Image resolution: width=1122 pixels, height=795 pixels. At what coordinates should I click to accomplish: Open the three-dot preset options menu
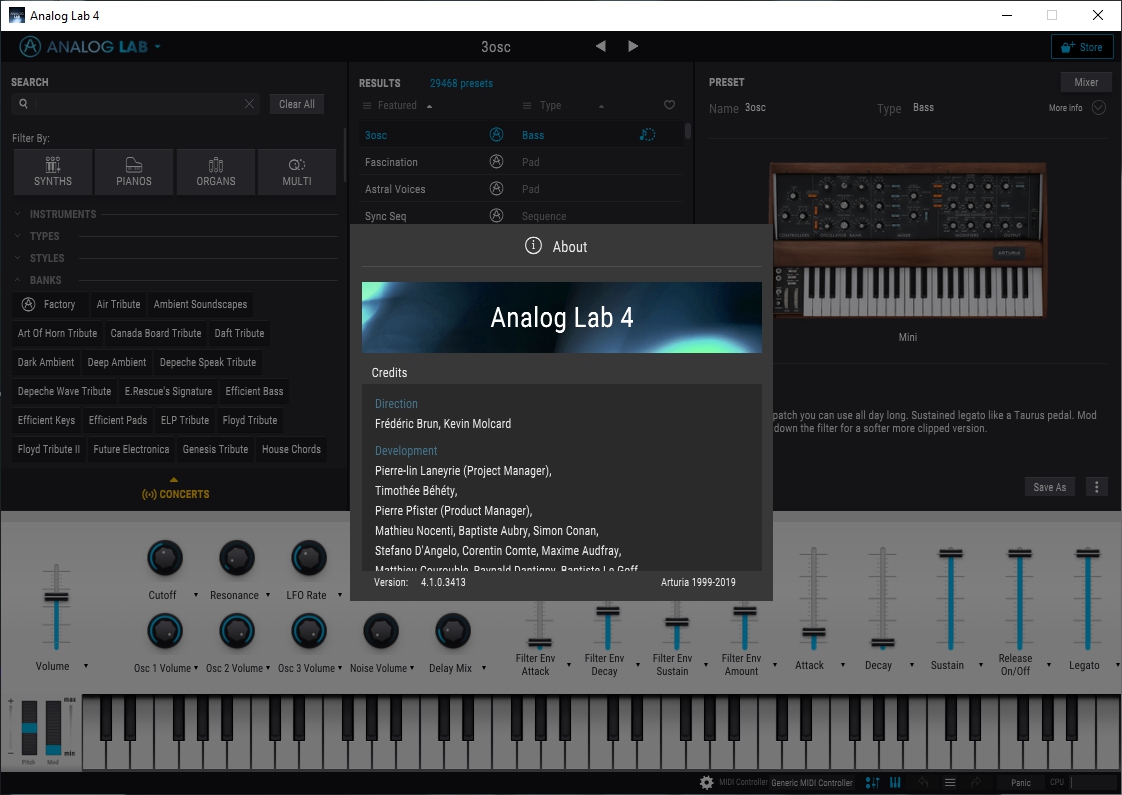1096,487
